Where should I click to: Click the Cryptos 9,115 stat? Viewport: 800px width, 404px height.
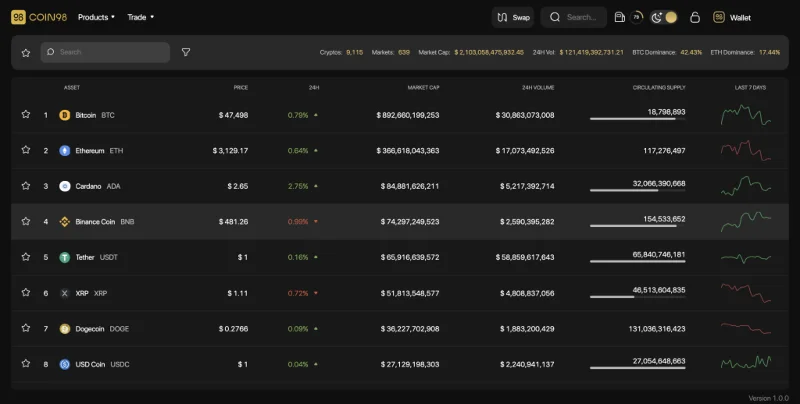pyautogui.click(x=341, y=52)
